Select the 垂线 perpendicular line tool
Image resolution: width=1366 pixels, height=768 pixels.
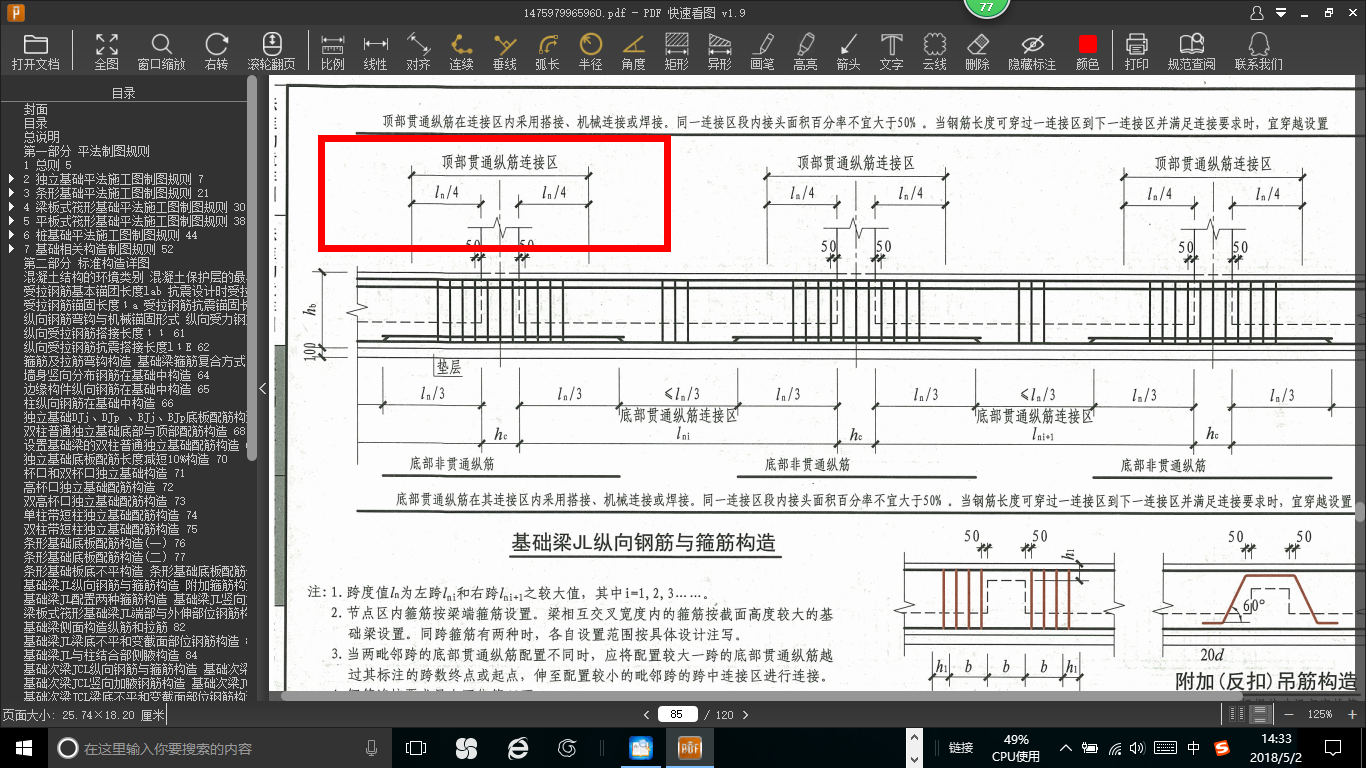505,51
